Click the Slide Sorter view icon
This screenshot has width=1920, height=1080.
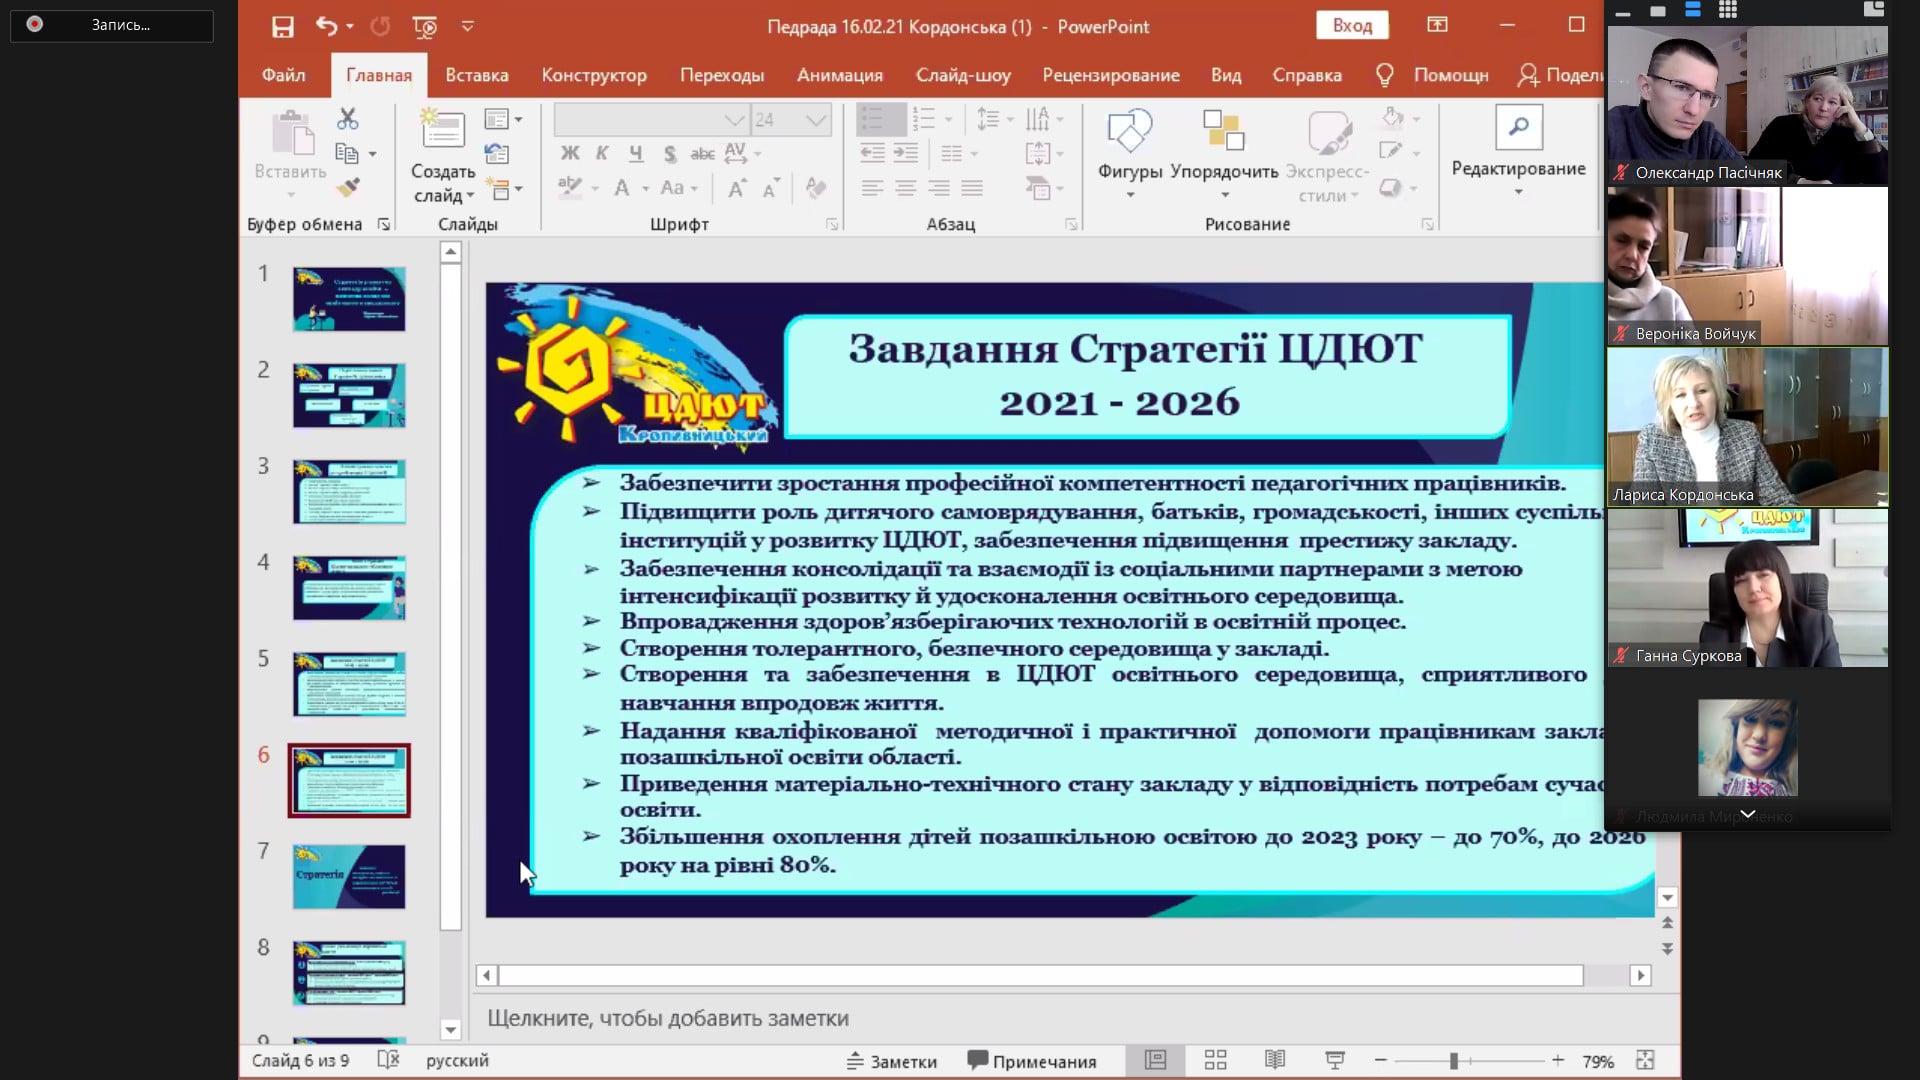1215,1060
